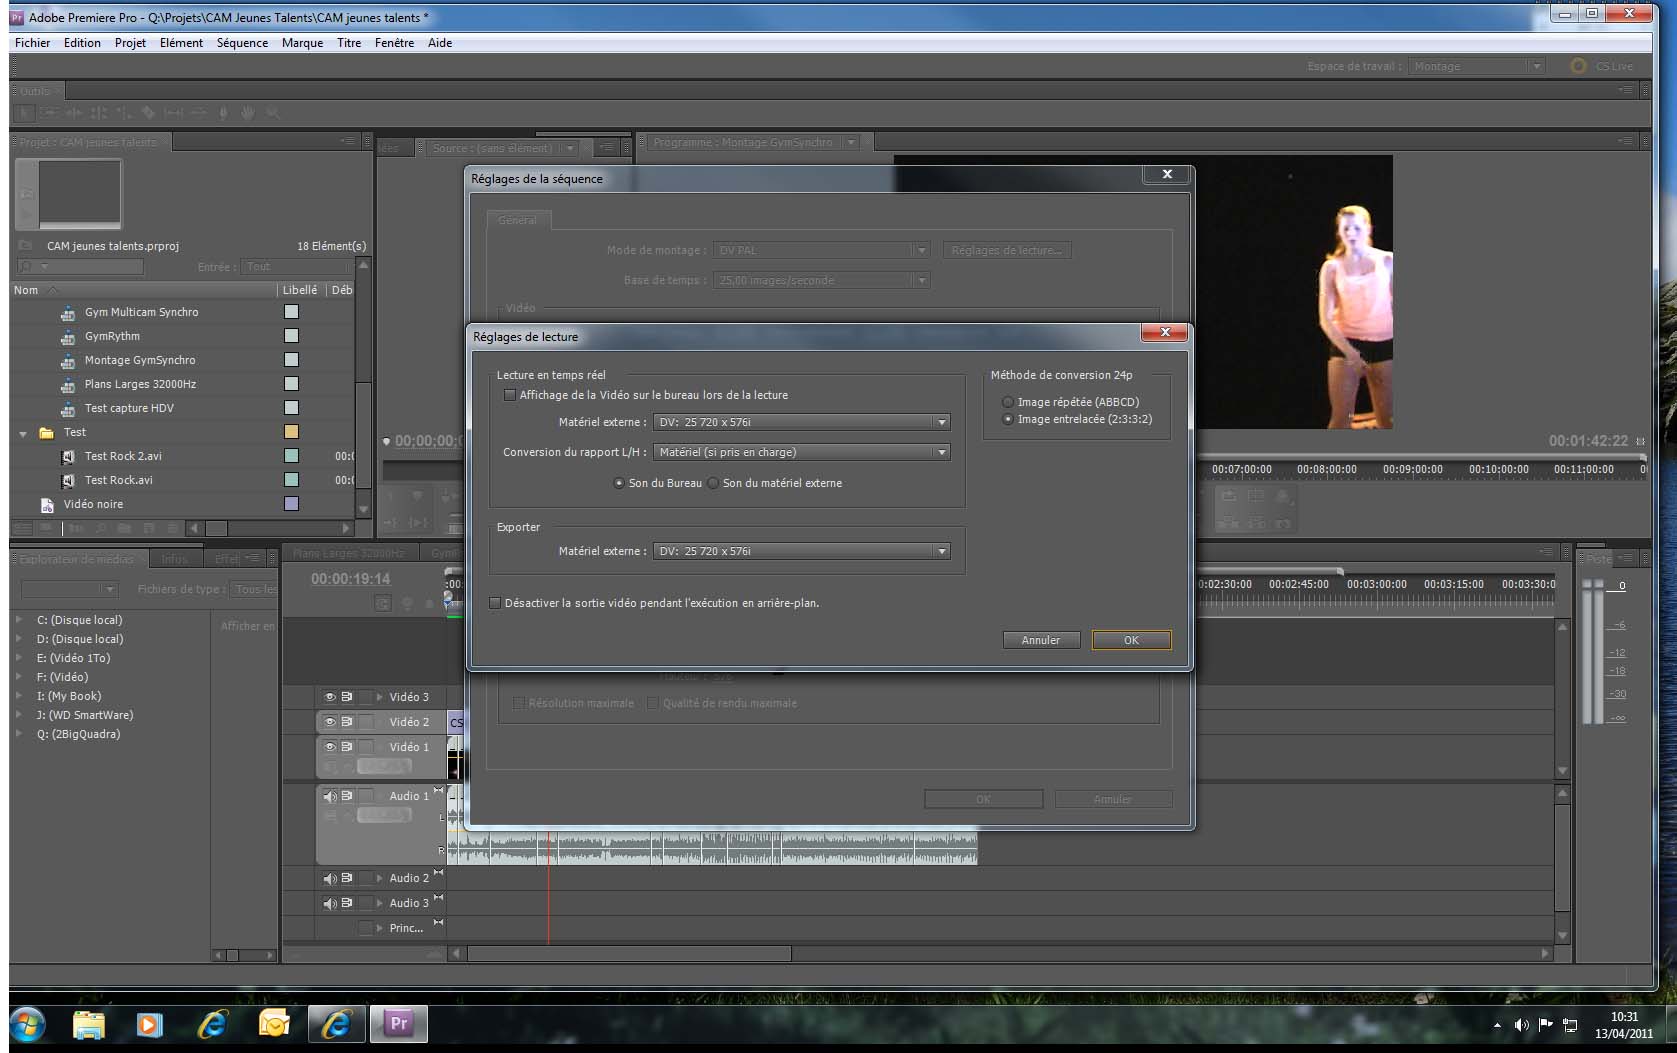Close the Réglages de lecture dialog
The height and width of the screenshot is (1053, 1677).
point(1165,332)
